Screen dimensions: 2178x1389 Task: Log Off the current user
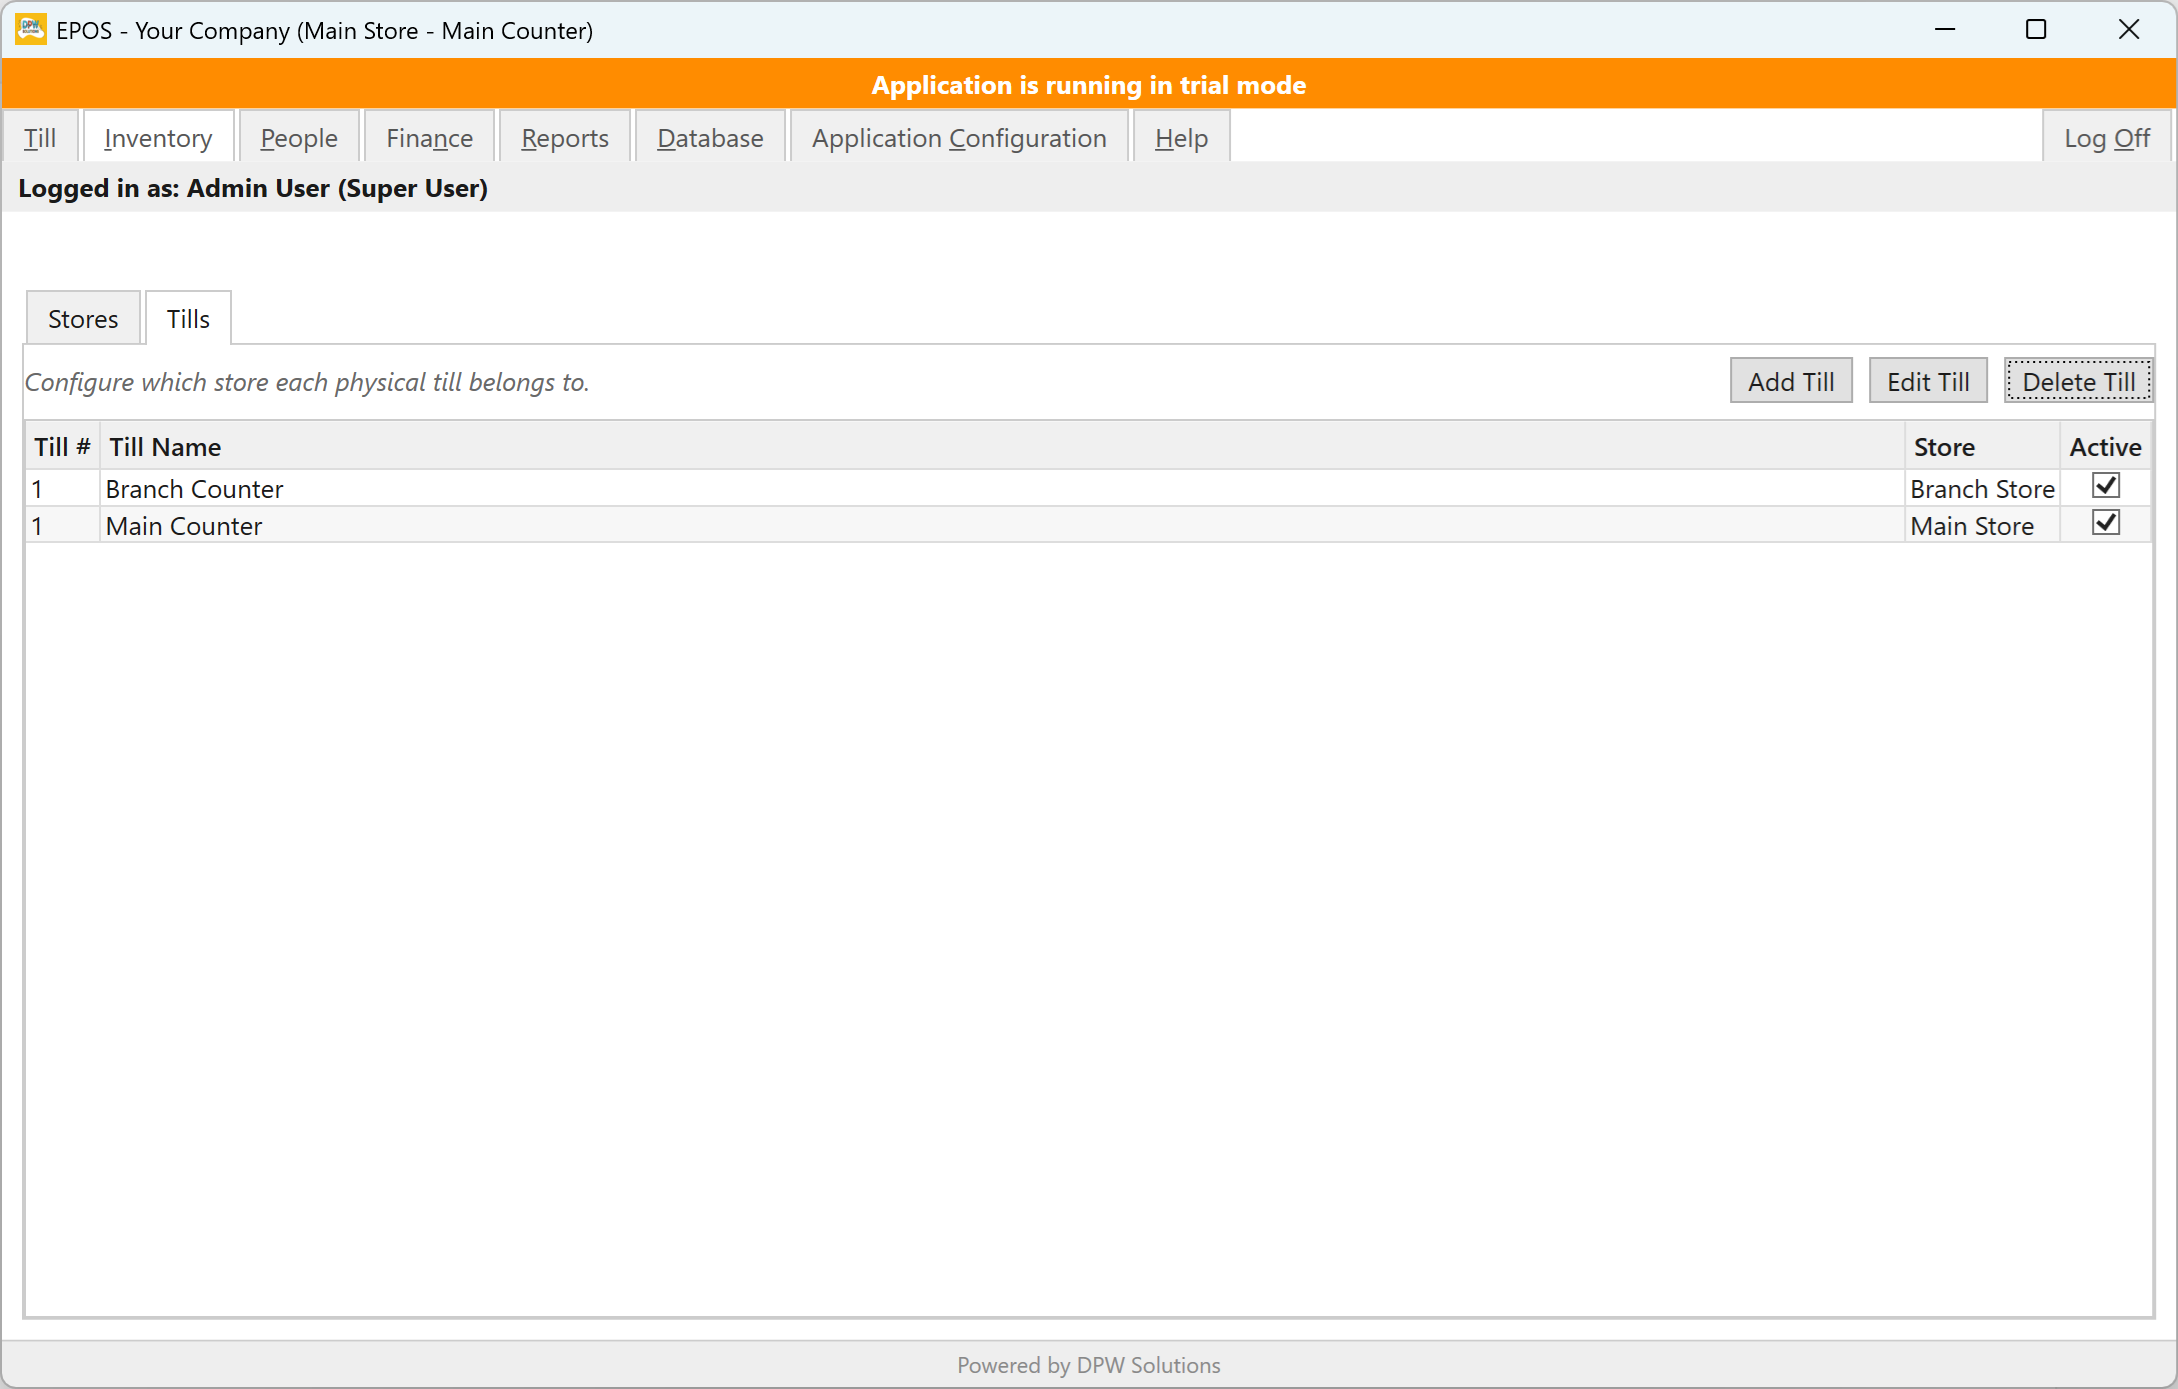tap(2107, 137)
